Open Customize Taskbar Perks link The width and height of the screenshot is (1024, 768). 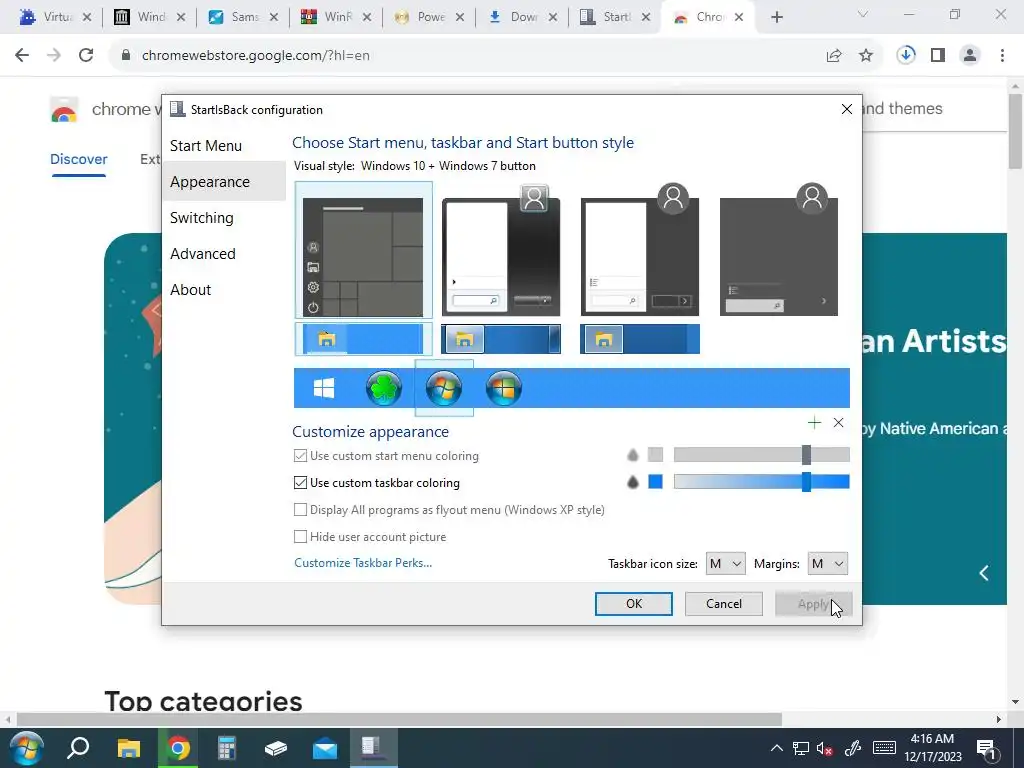362,562
